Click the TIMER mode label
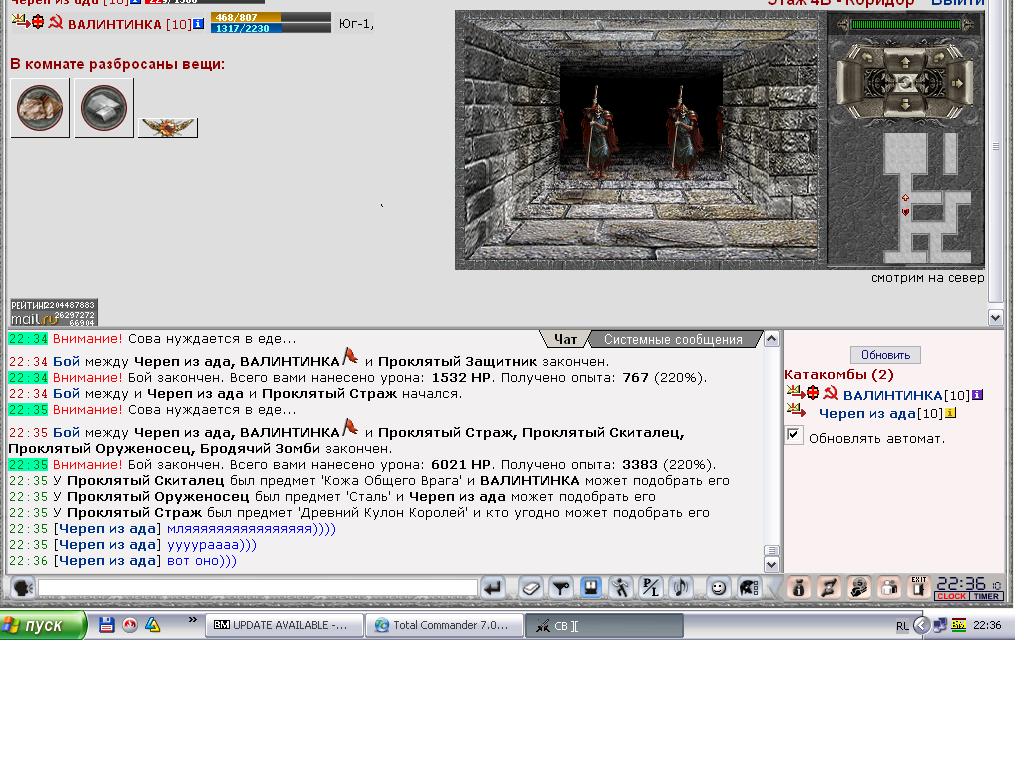The width and height of the screenshot is (1024, 768). click(x=986, y=596)
